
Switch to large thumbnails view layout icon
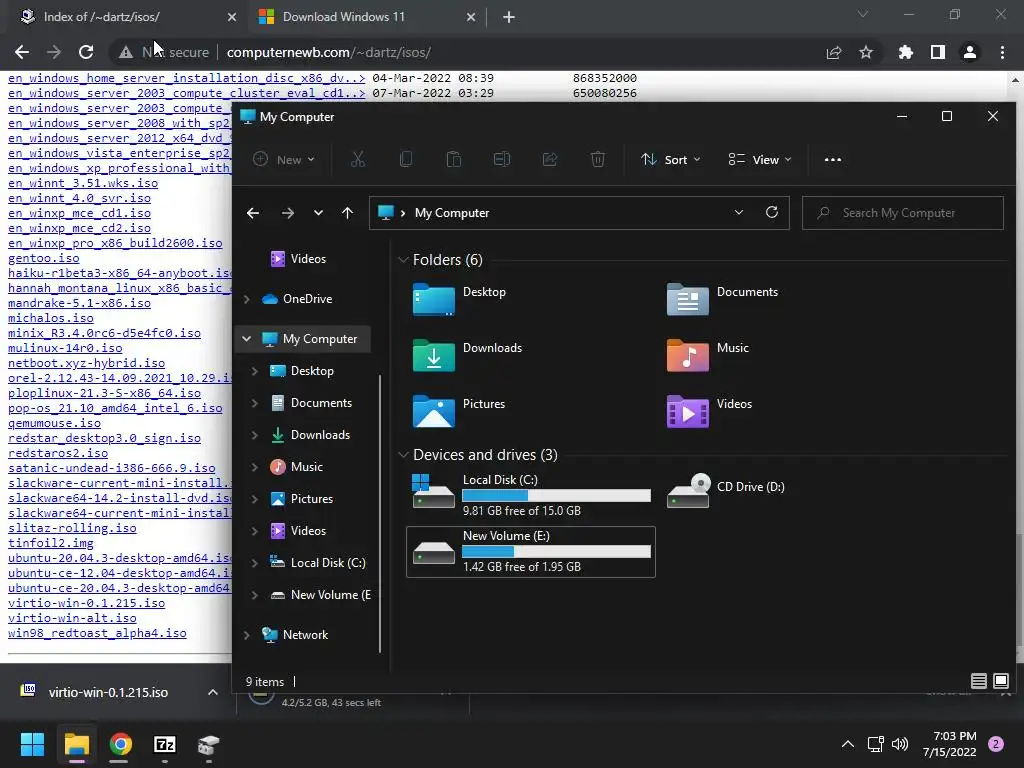click(1000, 681)
